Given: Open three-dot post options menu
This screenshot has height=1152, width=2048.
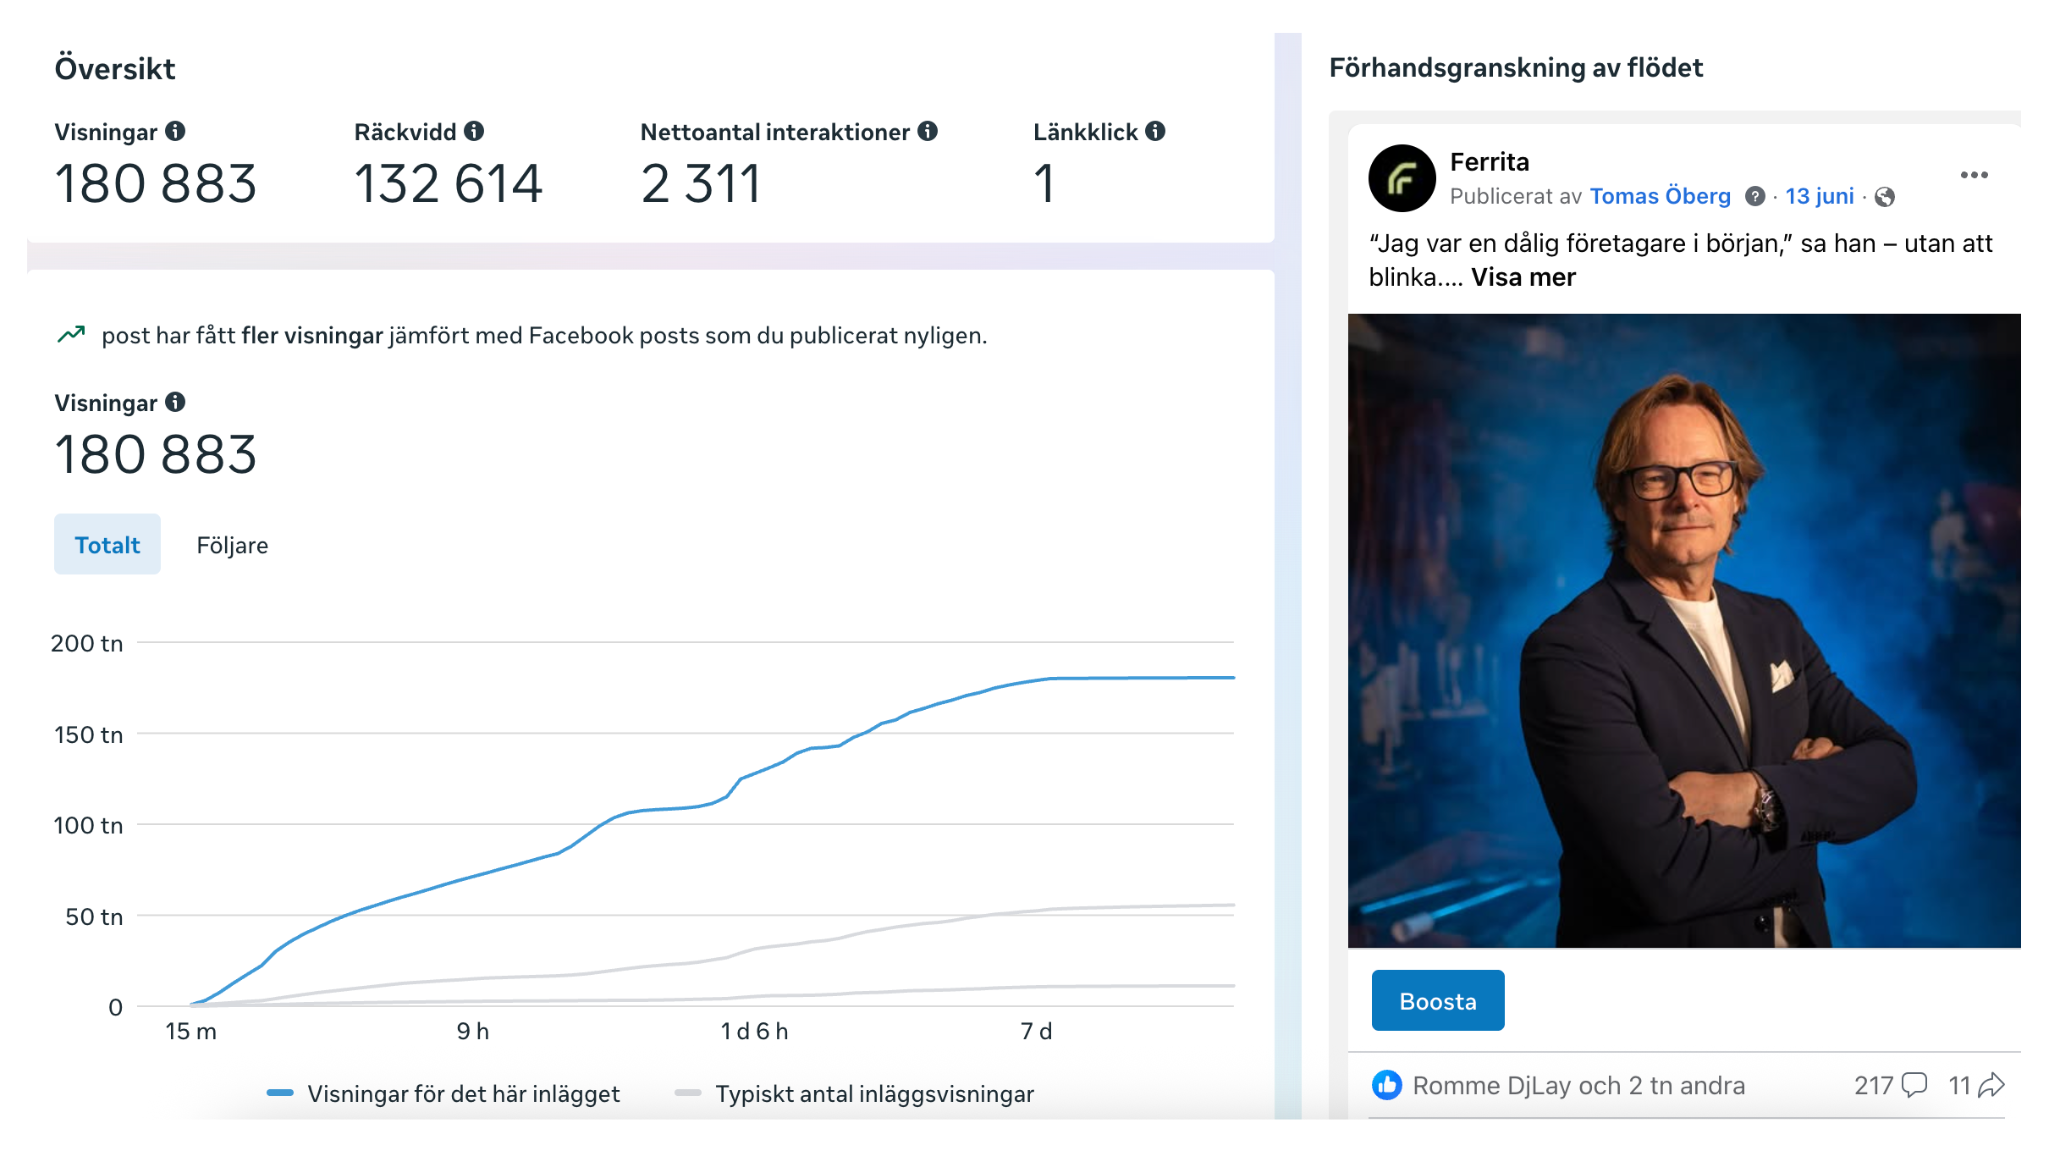Looking at the screenshot, I should (x=1973, y=175).
